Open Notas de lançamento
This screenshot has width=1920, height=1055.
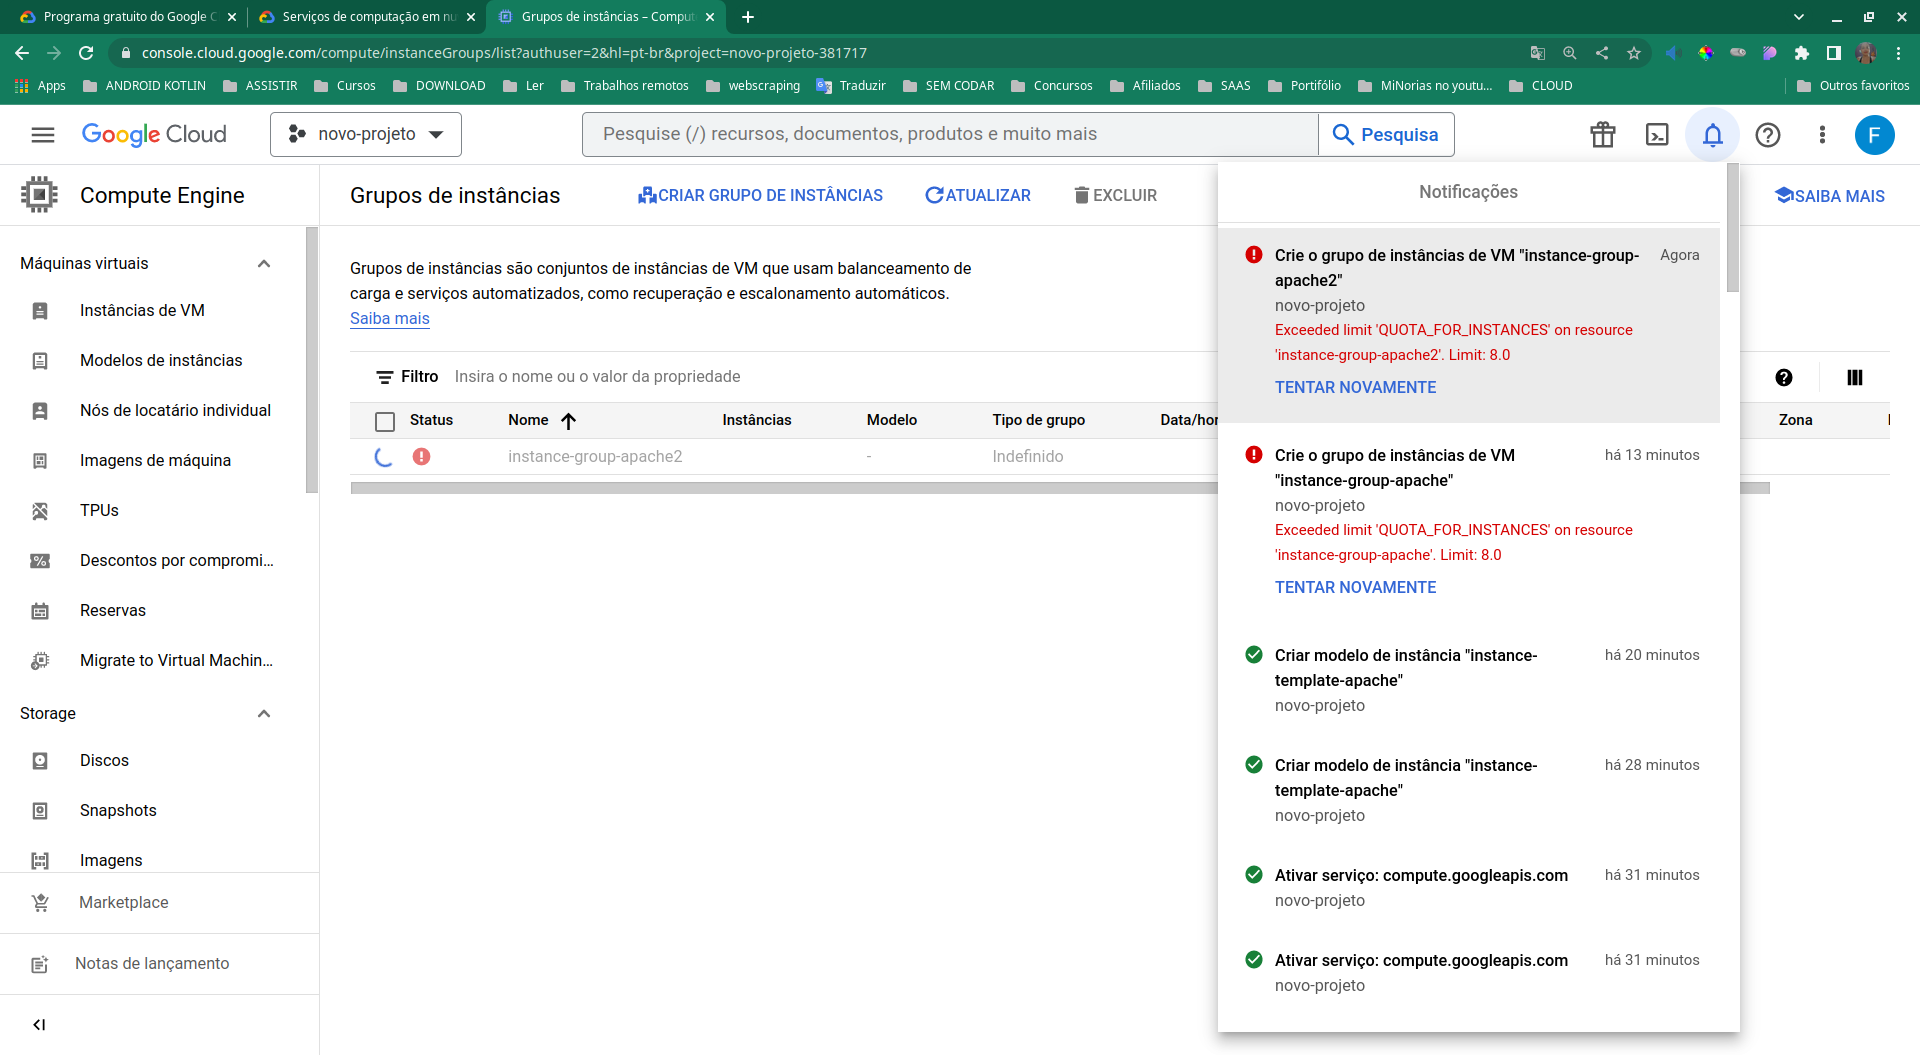(x=150, y=964)
